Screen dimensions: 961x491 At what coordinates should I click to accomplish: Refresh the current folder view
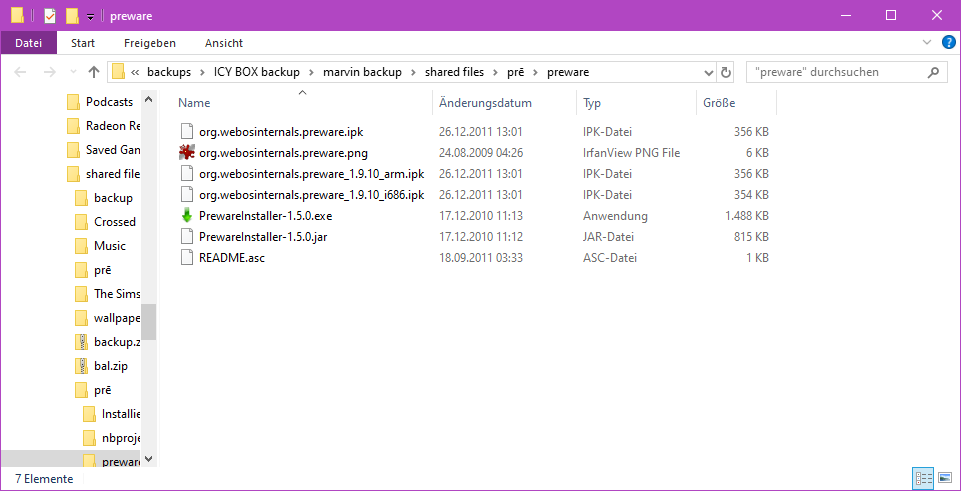pyautogui.click(x=726, y=72)
